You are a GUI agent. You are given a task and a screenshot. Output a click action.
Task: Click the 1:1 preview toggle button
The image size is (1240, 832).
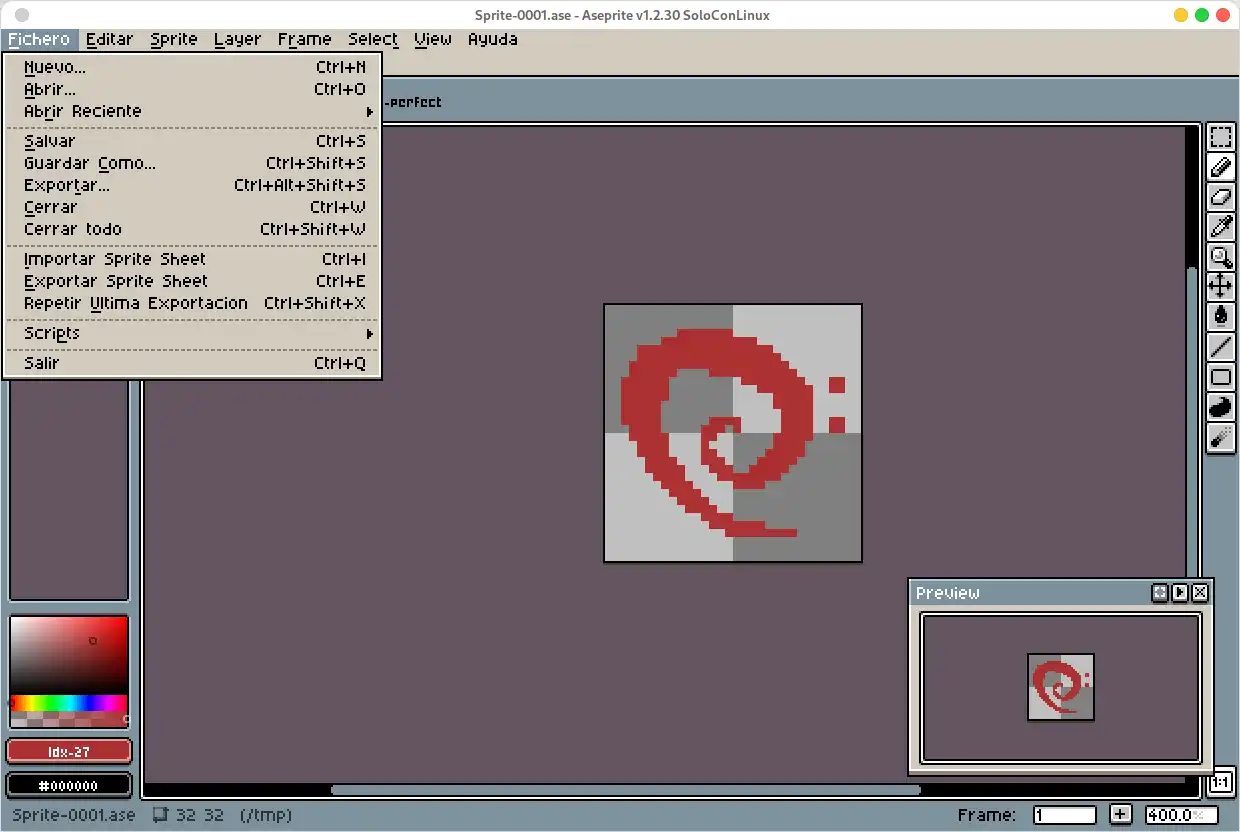click(x=1220, y=783)
